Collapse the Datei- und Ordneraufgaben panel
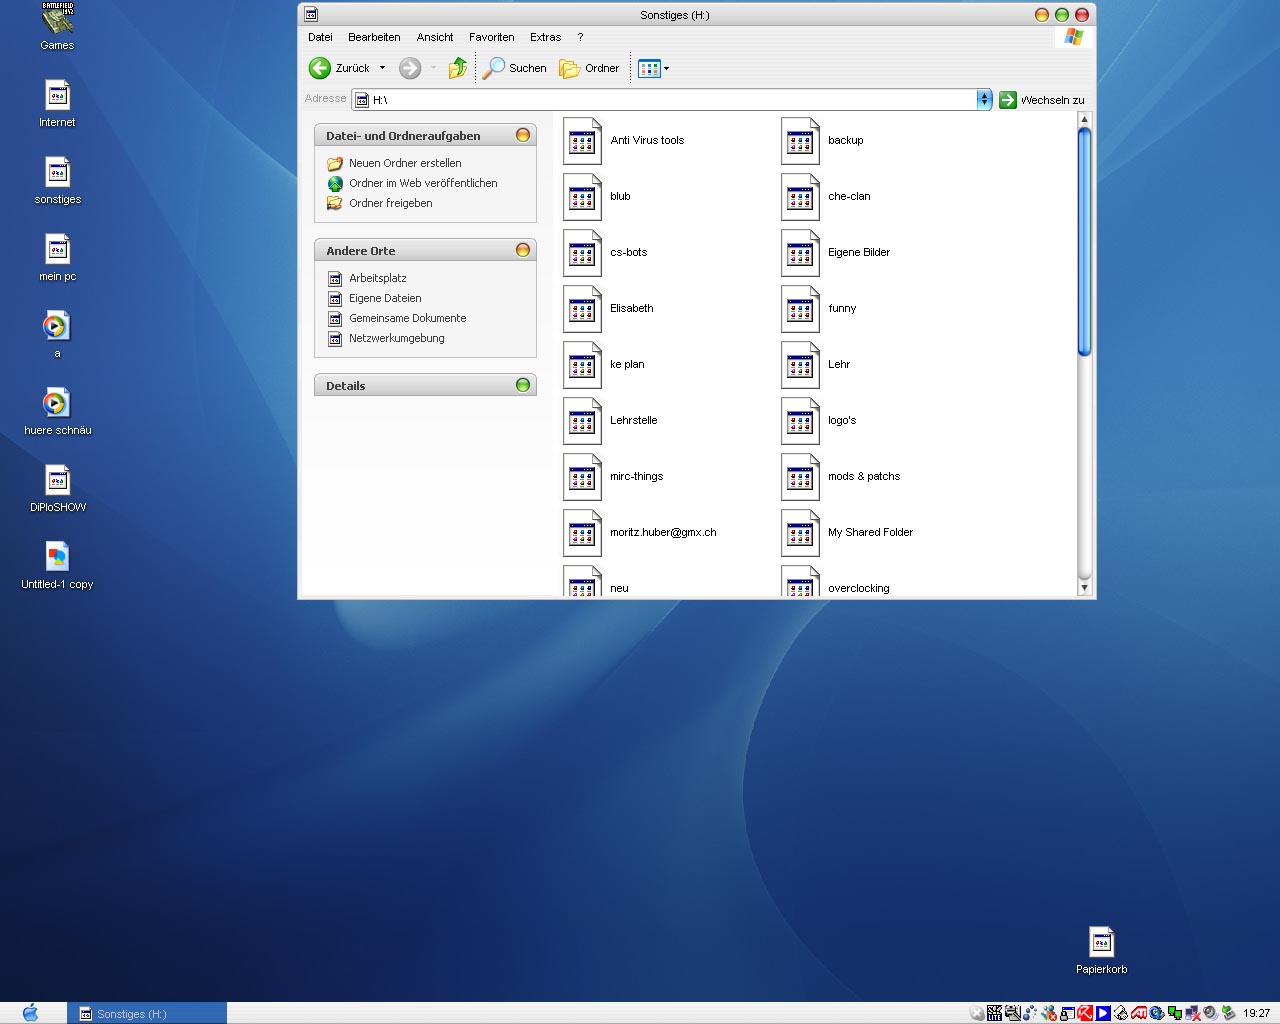 coord(522,135)
